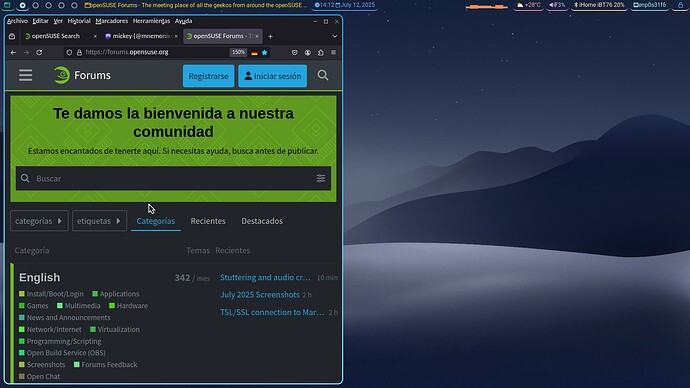Click the volume indicator in top bar

click(x=557, y=5)
